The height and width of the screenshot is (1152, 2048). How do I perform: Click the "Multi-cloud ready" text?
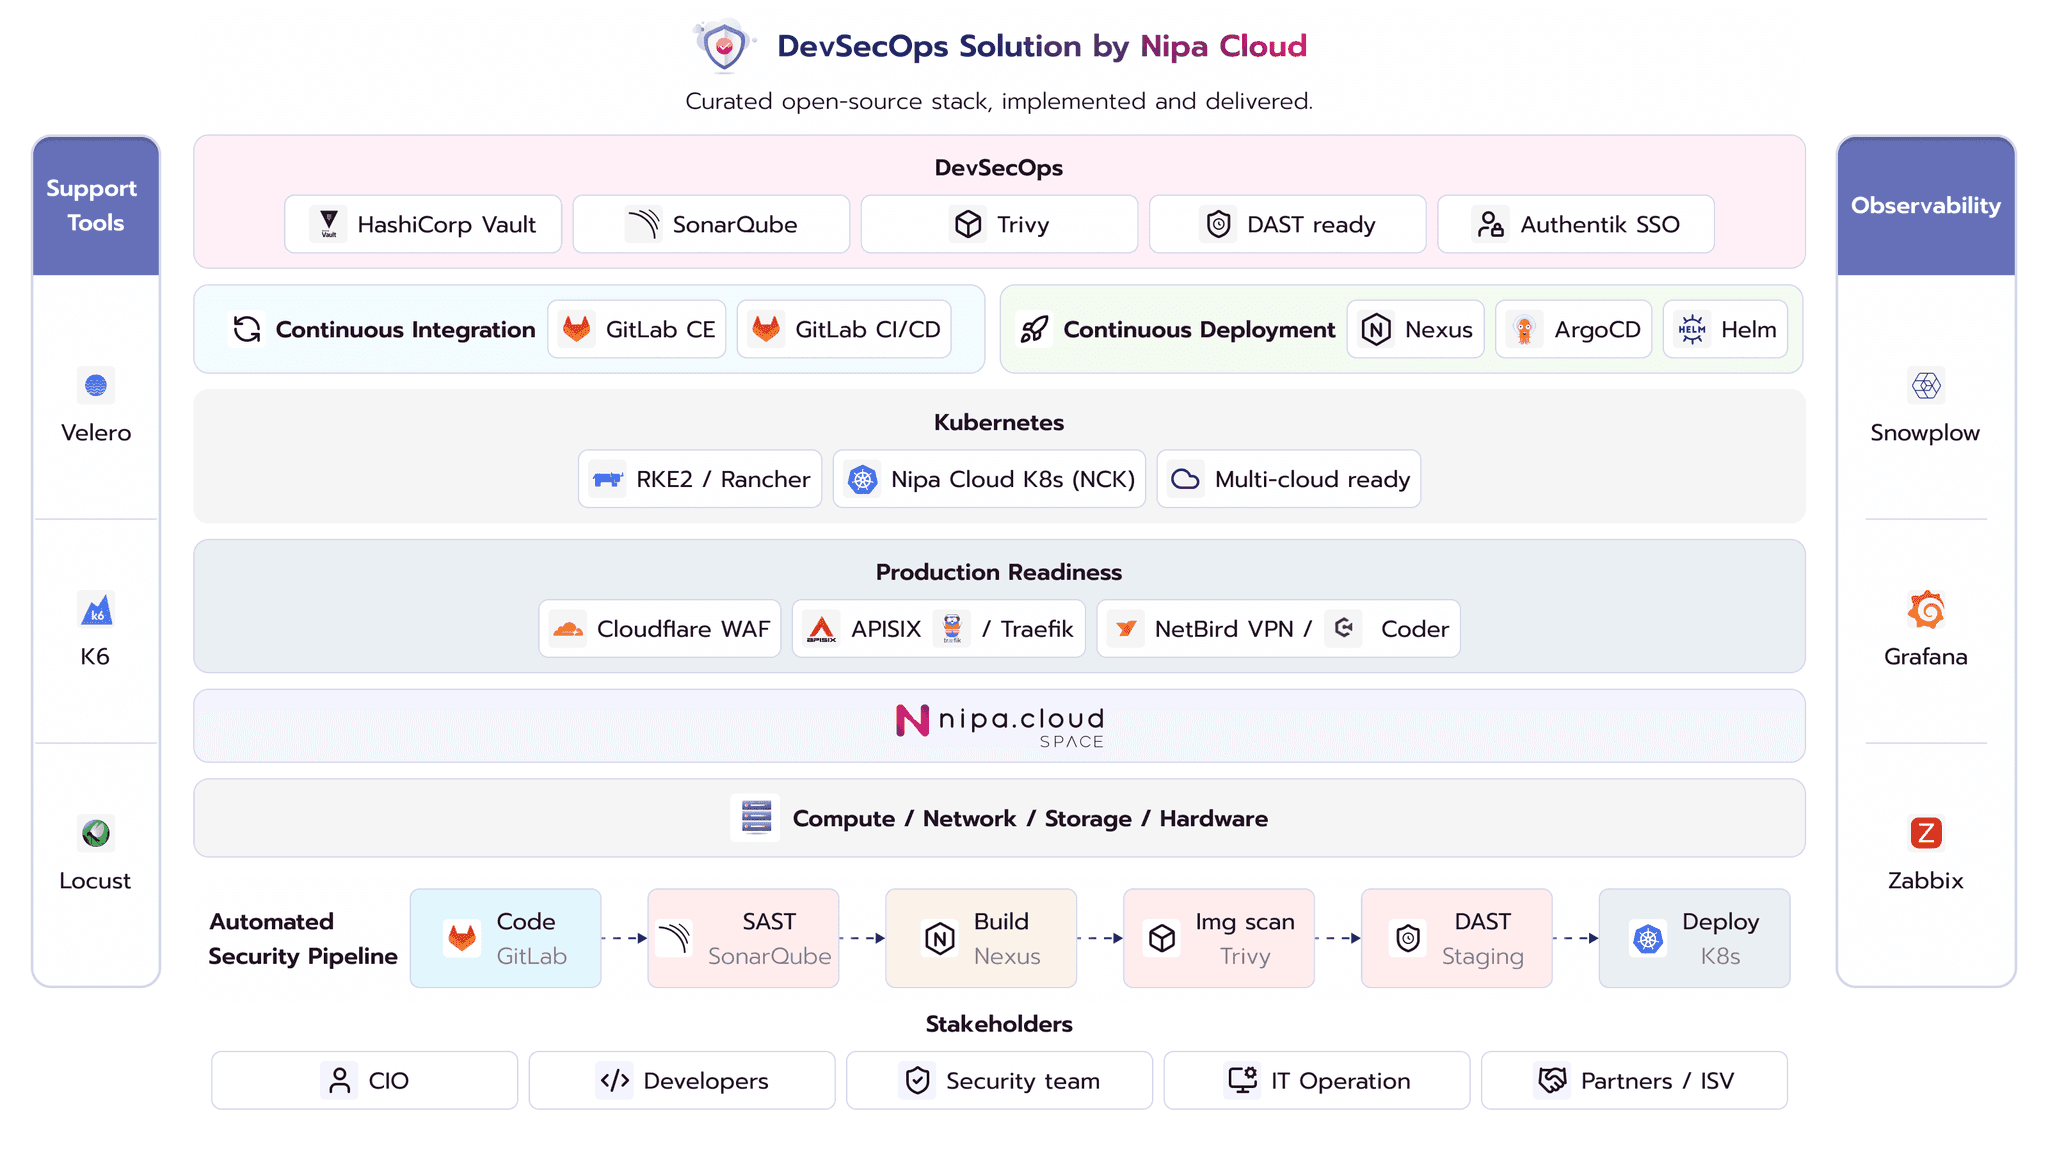point(1312,480)
